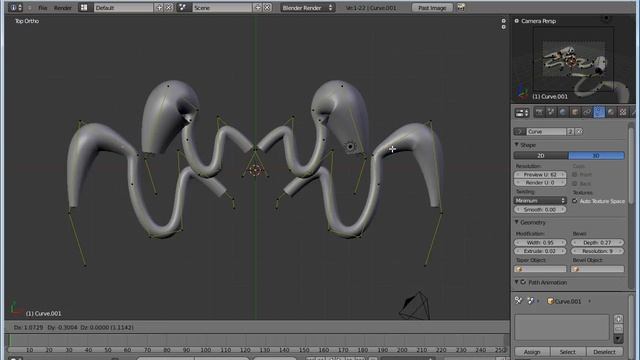Toggle the Auto Texture Space checkbox
This screenshot has width=640, height=360.
[575, 201]
